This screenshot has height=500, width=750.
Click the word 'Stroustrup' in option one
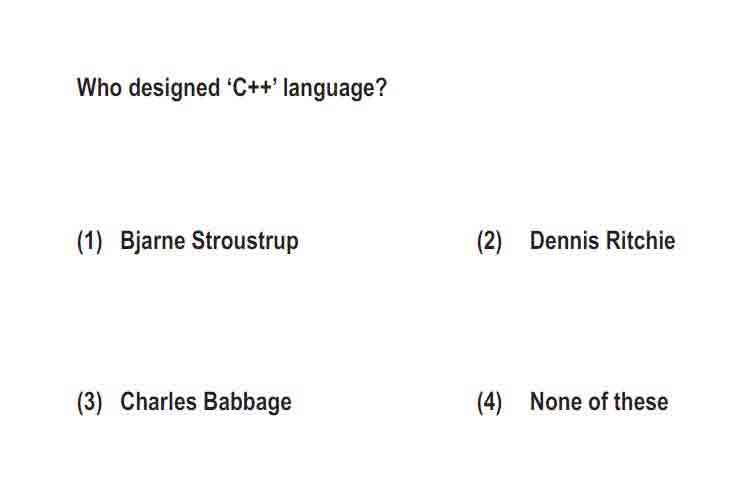(x=245, y=241)
